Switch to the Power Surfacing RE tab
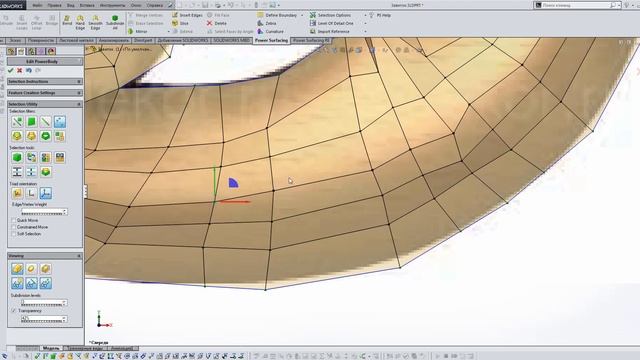640x360 pixels. [x=311, y=40]
